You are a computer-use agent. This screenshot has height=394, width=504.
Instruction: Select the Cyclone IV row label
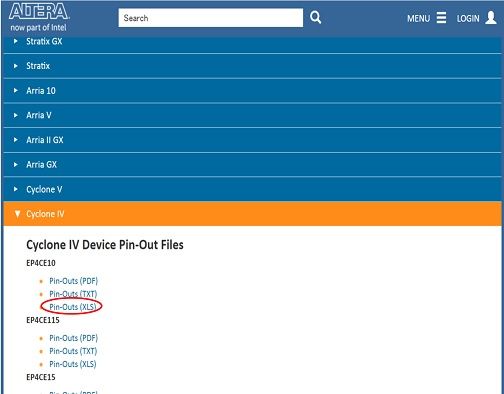coord(45,214)
